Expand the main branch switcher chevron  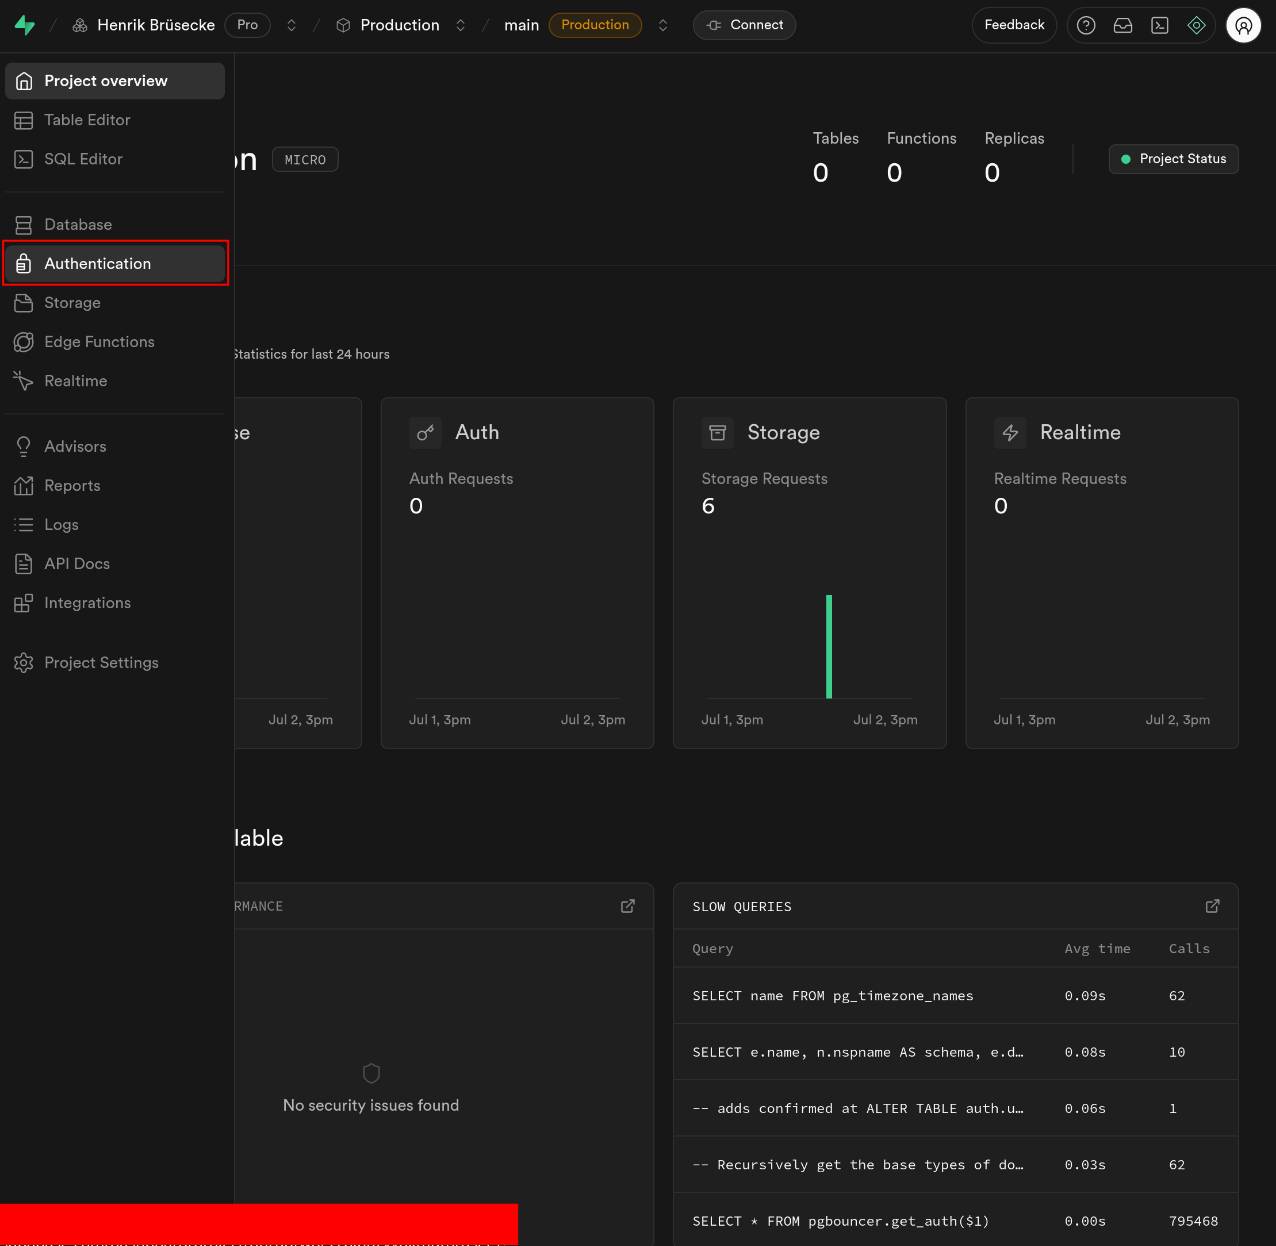pyautogui.click(x=663, y=25)
